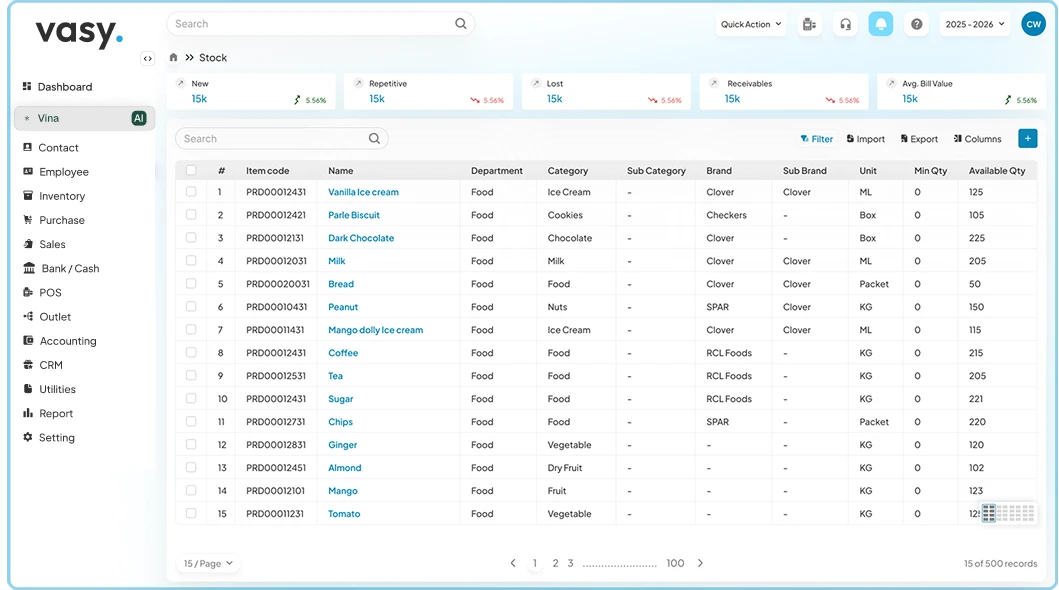Screen dimensions: 1059x590
Task: Go to page 100
Action: point(675,563)
